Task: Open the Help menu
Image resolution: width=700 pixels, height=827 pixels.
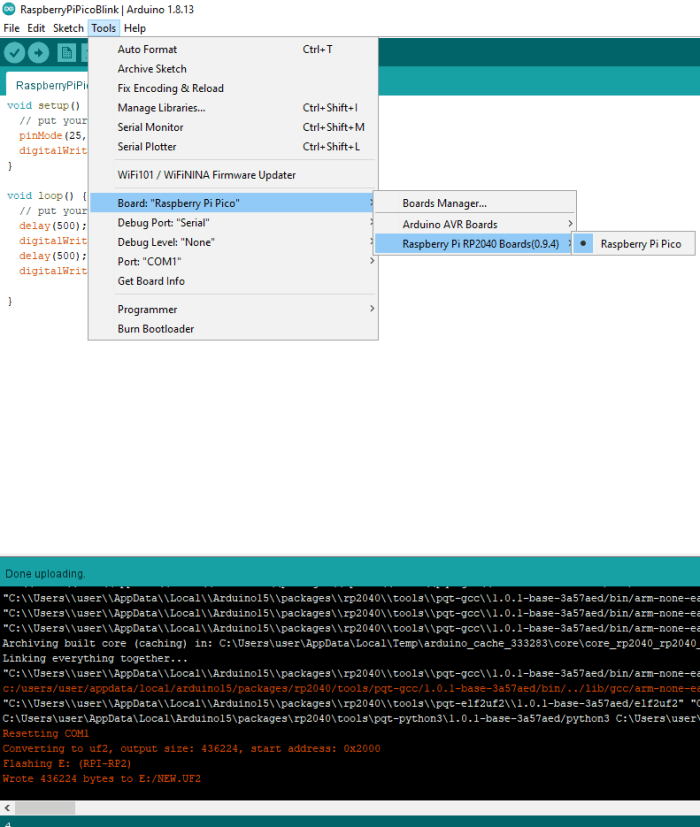Action: pyautogui.click(x=134, y=28)
